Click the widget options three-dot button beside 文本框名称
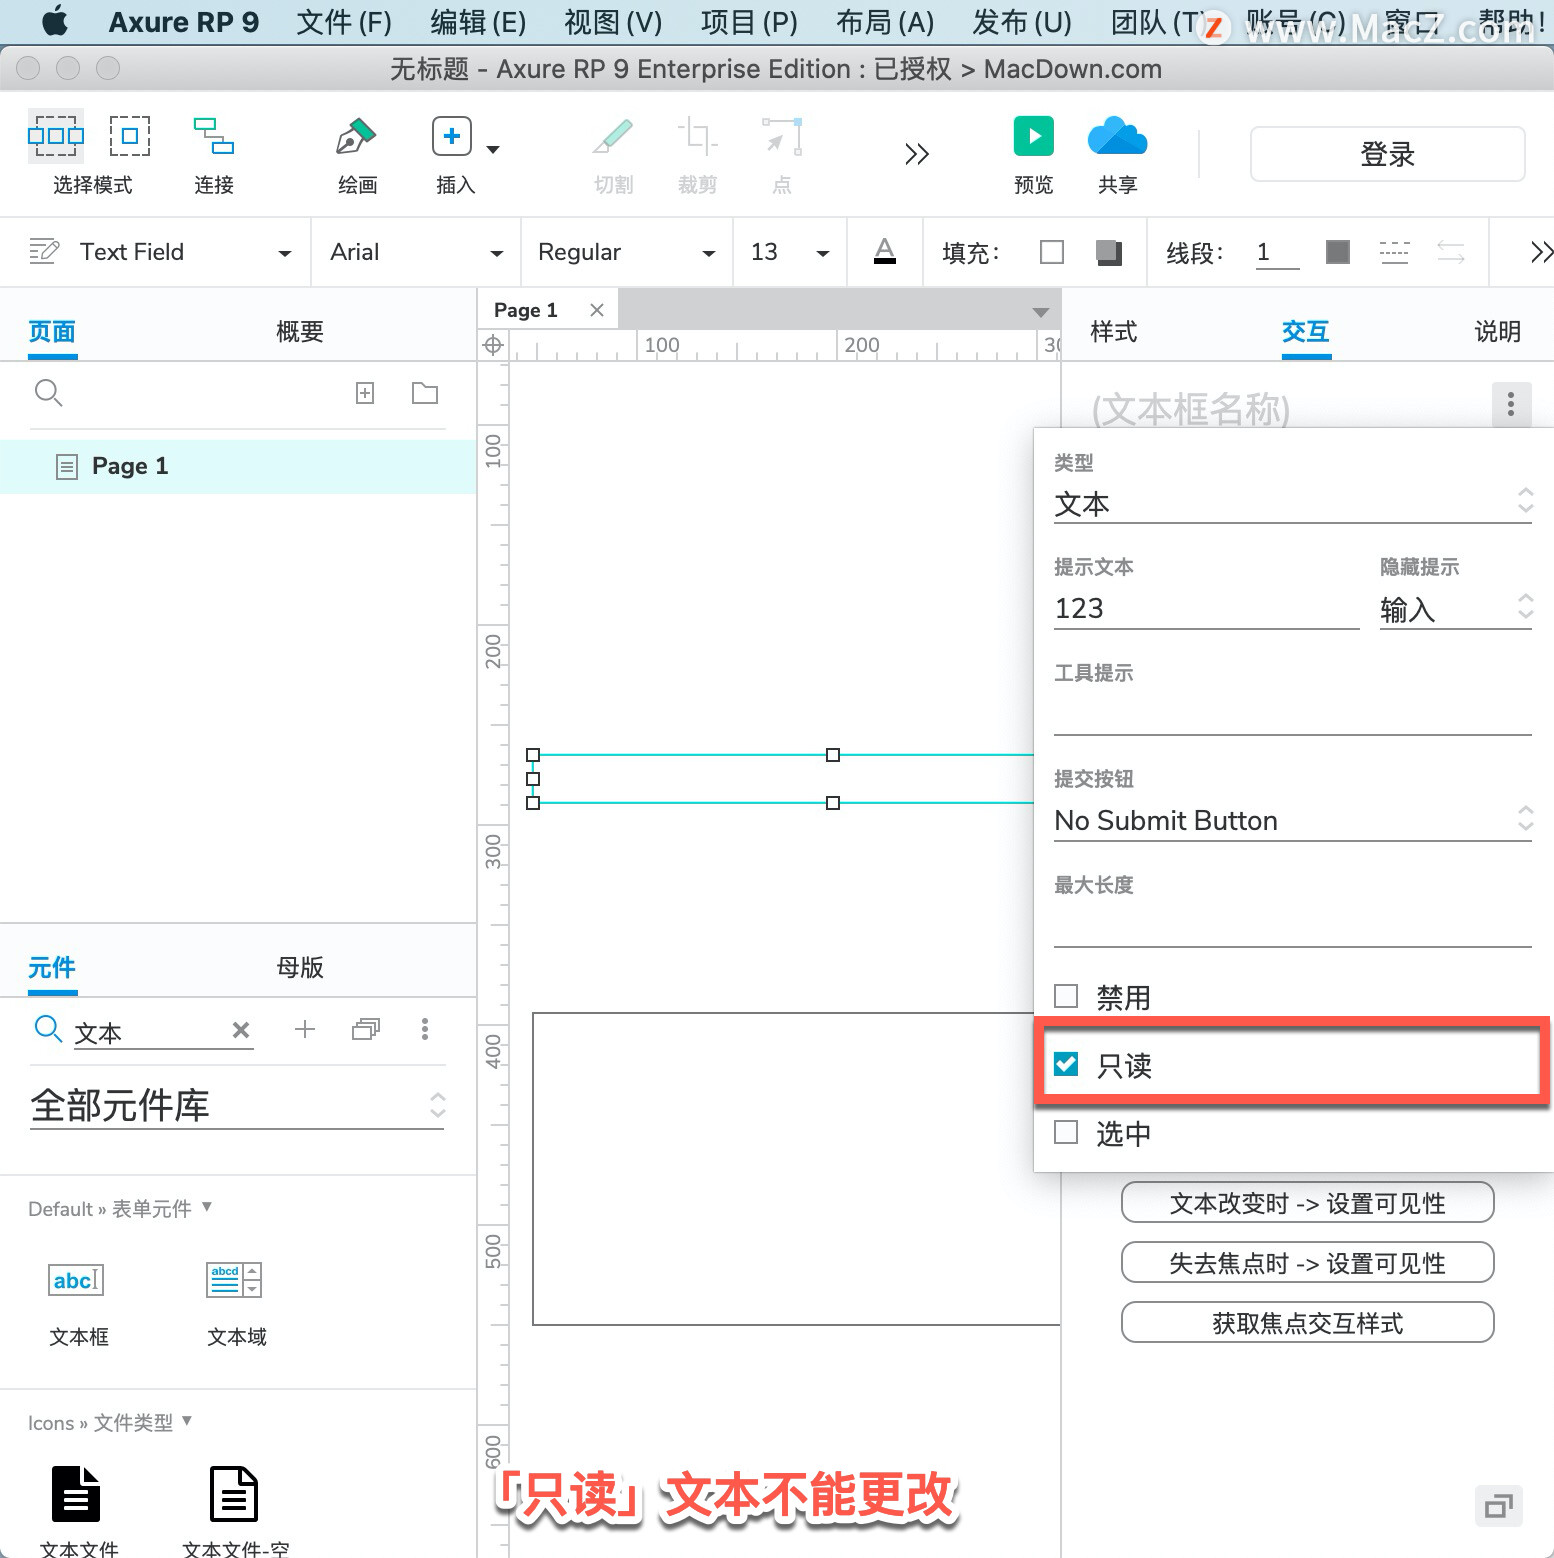This screenshot has height=1558, width=1554. pyautogui.click(x=1511, y=404)
